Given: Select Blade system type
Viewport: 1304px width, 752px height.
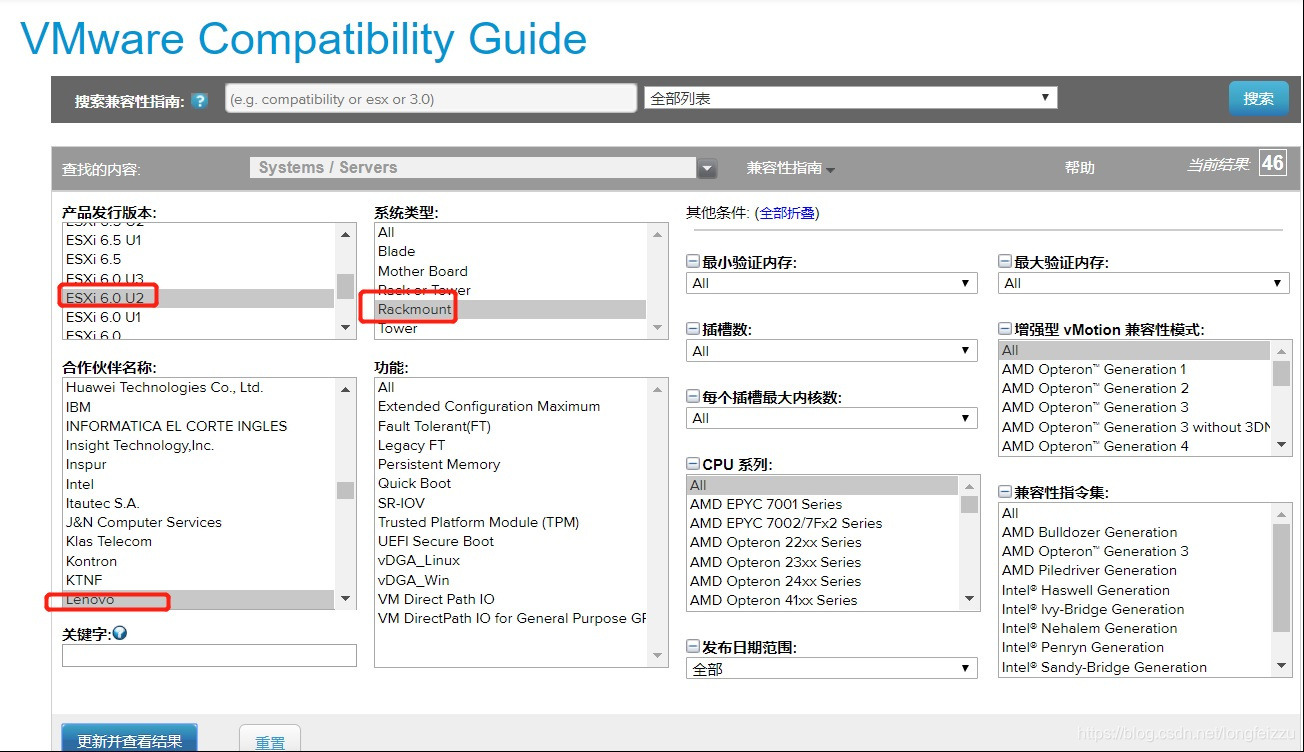Looking at the screenshot, I should 510,252.
